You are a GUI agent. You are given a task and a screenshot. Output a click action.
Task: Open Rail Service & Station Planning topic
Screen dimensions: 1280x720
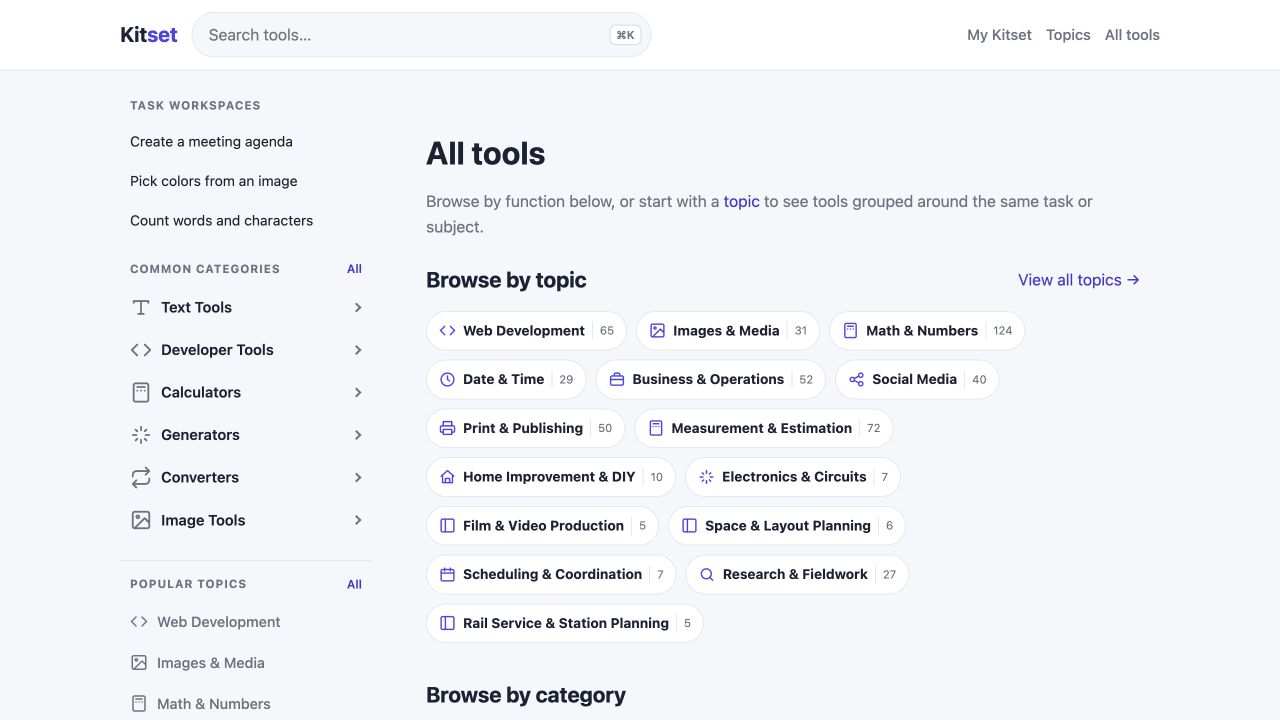(x=565, y=623)
